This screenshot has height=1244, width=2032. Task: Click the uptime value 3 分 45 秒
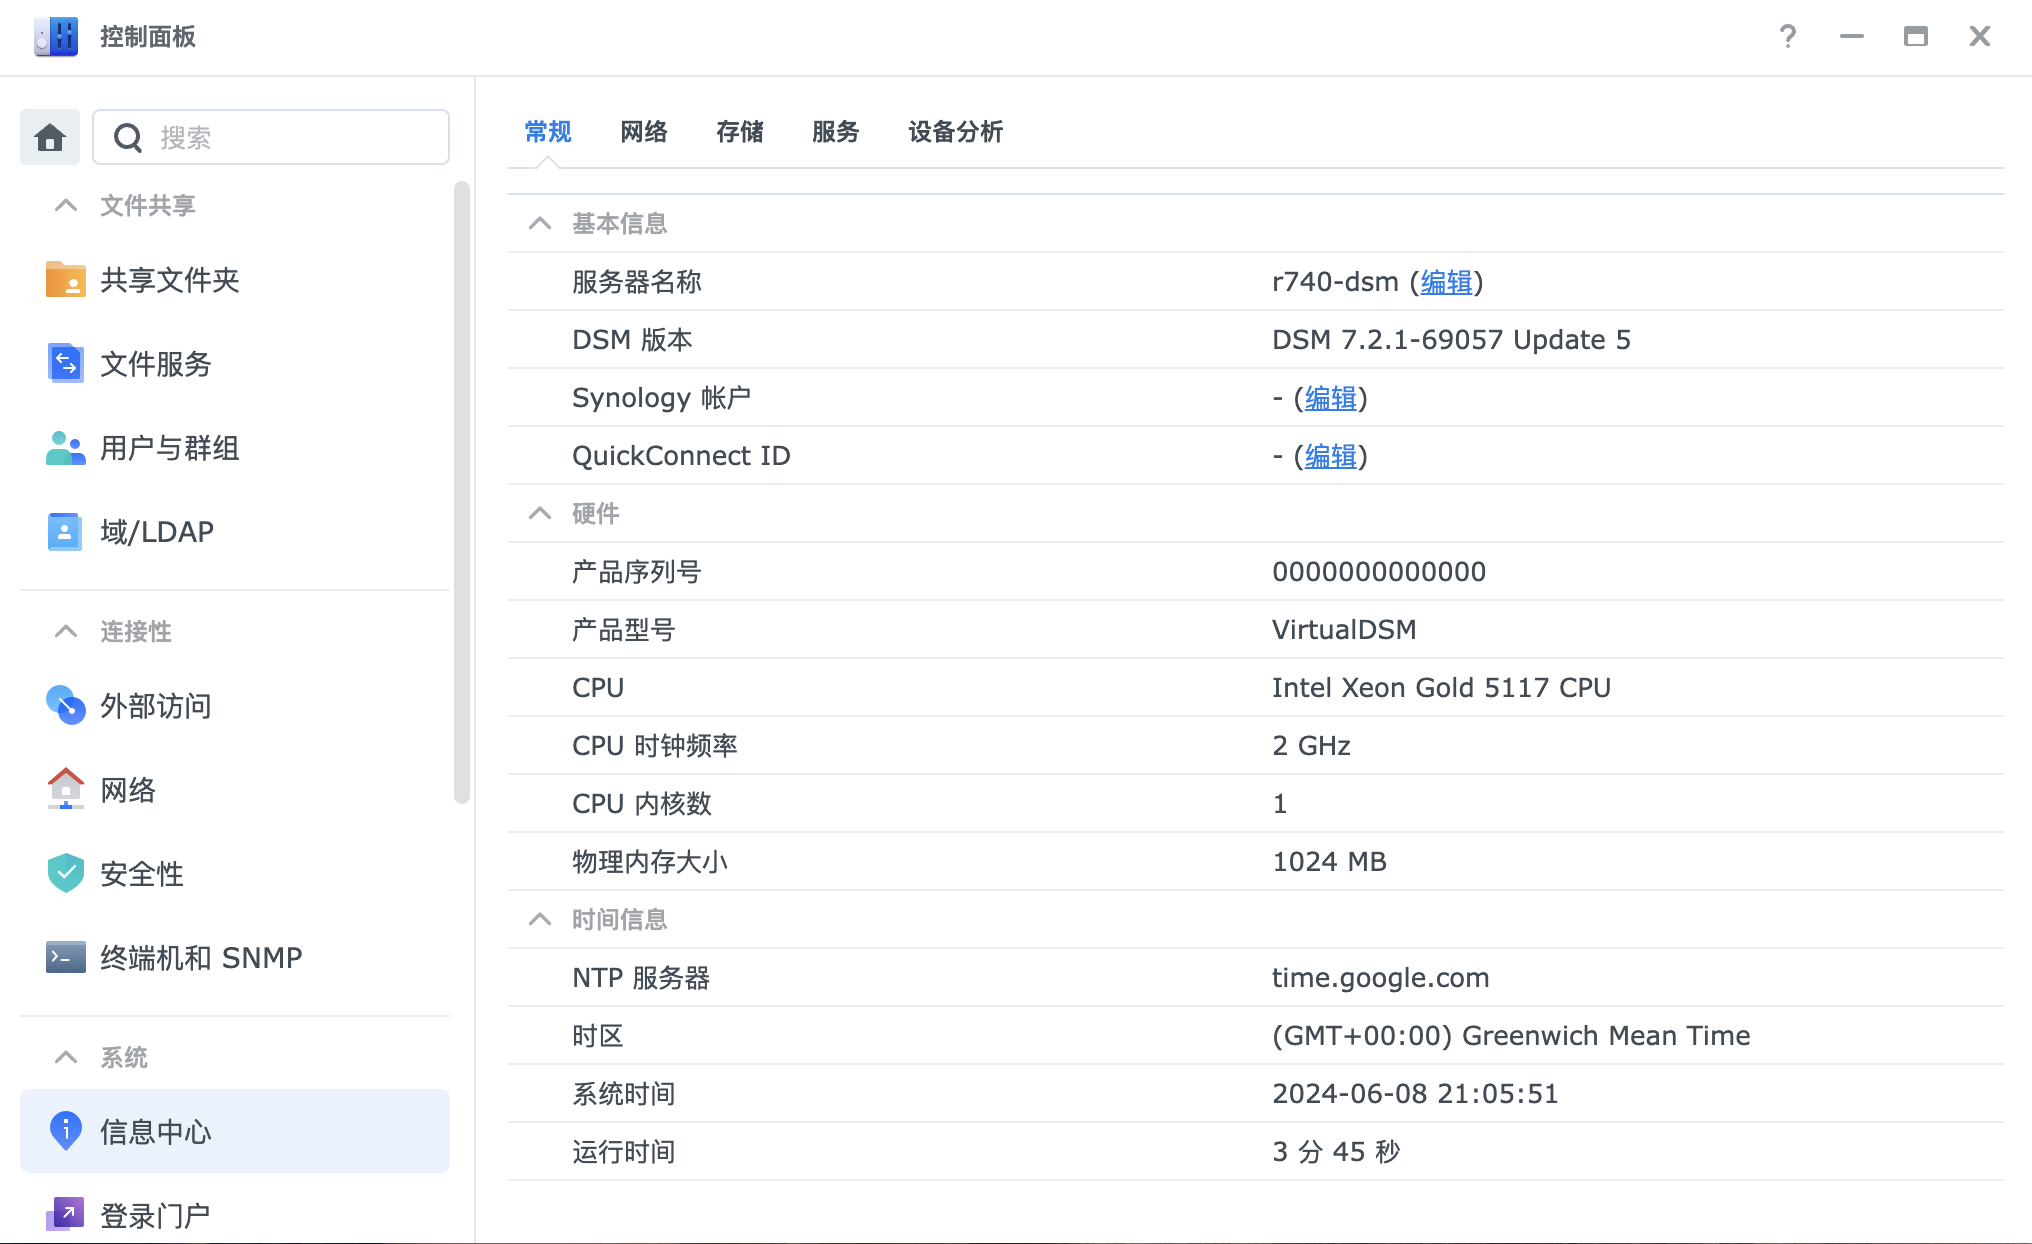click(x=1336, y=1153)
